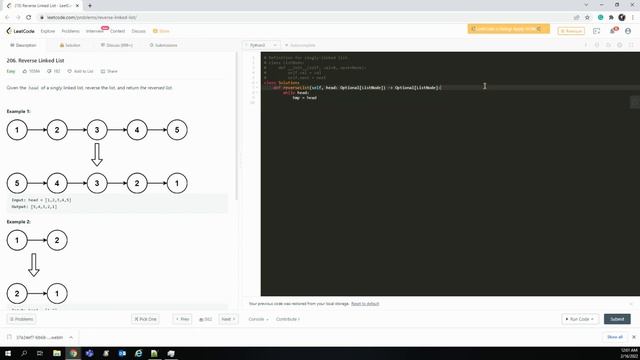Viewport: 640px width, 360px height.
Task: Click the thumbs-up like icon
Action: click(x=24, y=71)
